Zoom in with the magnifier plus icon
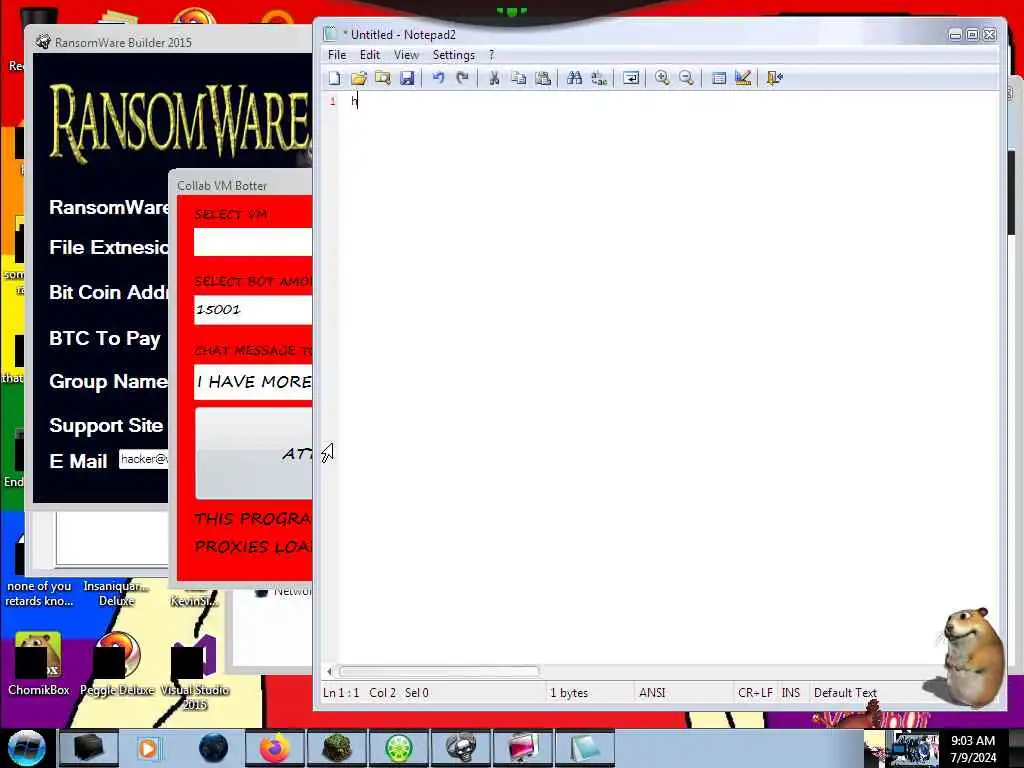This screenshot has height=768, width=1024. tap(662, 78)
